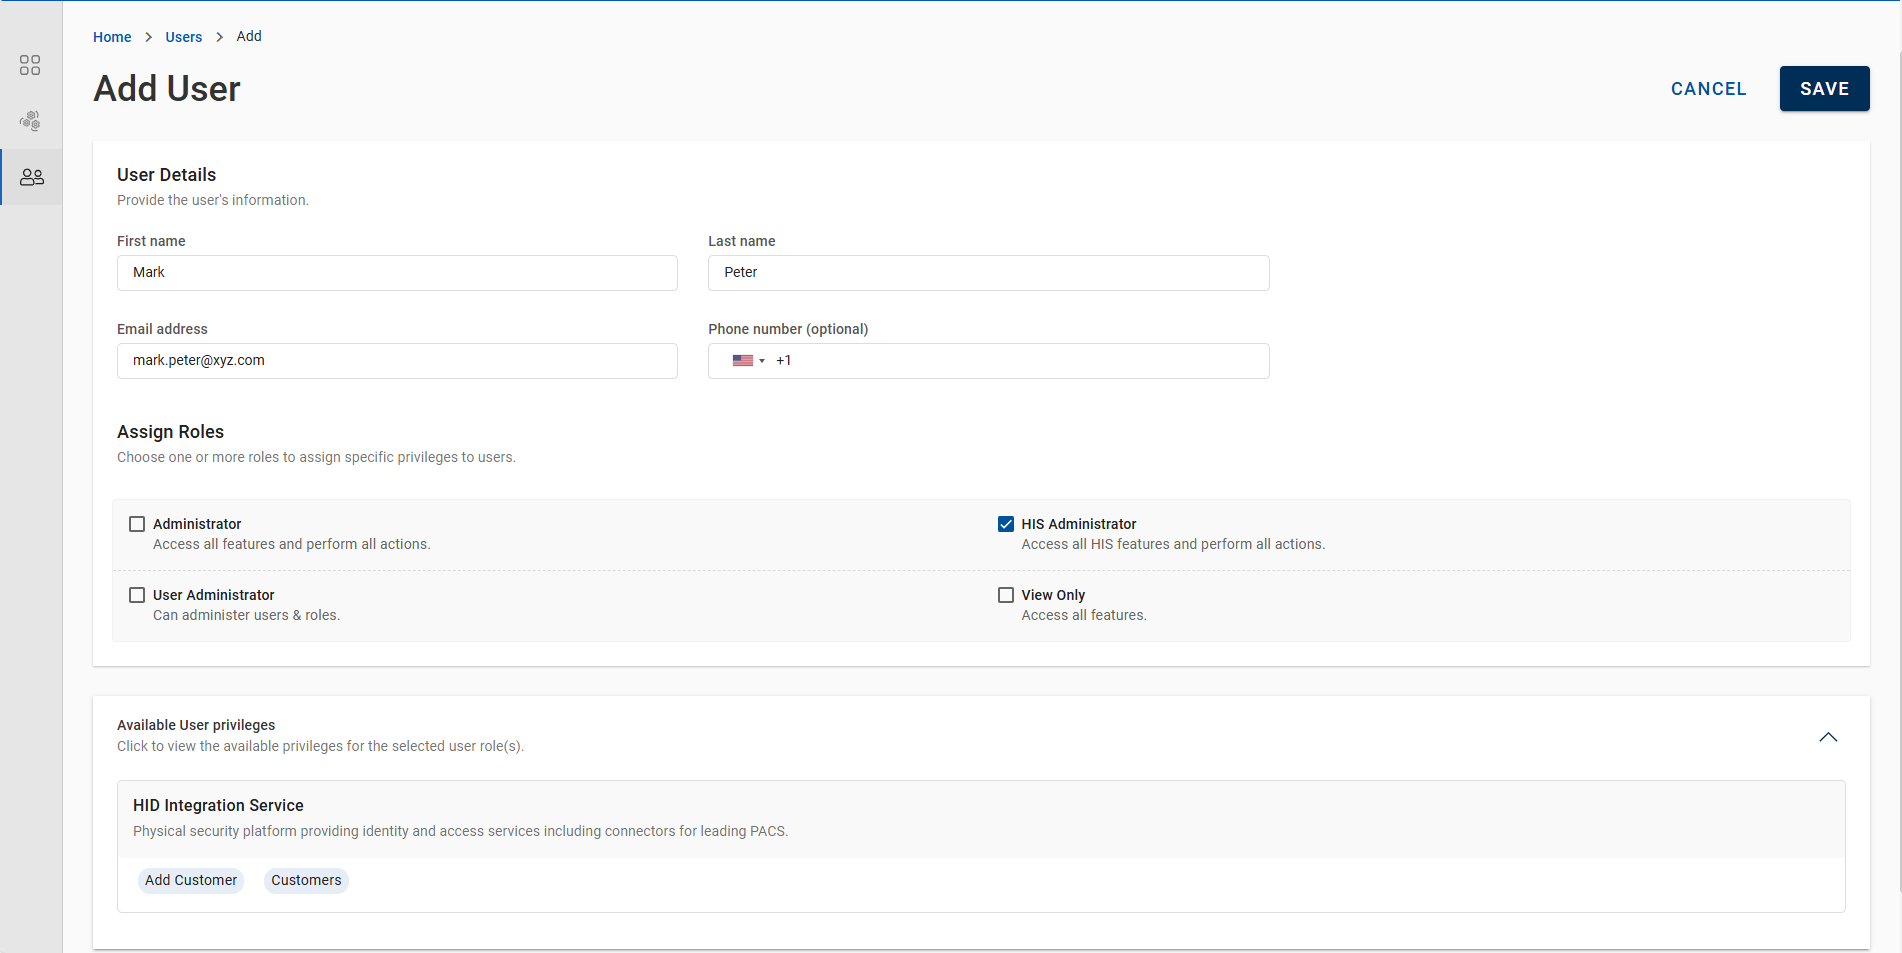Select the Users icon in sidebar

(32, 177)
